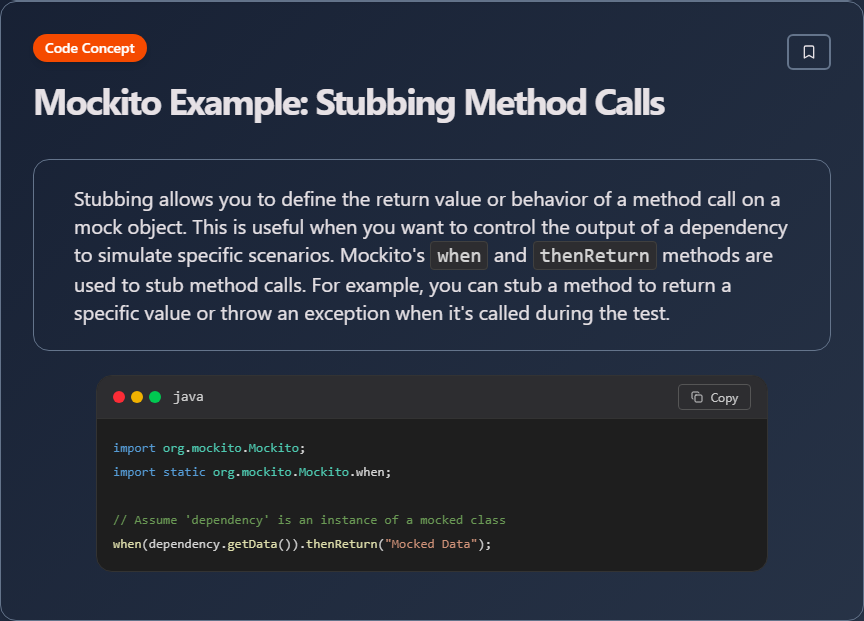Click the inline "thenReturn" code term
864x621 pixels.
tap(595, 256)
